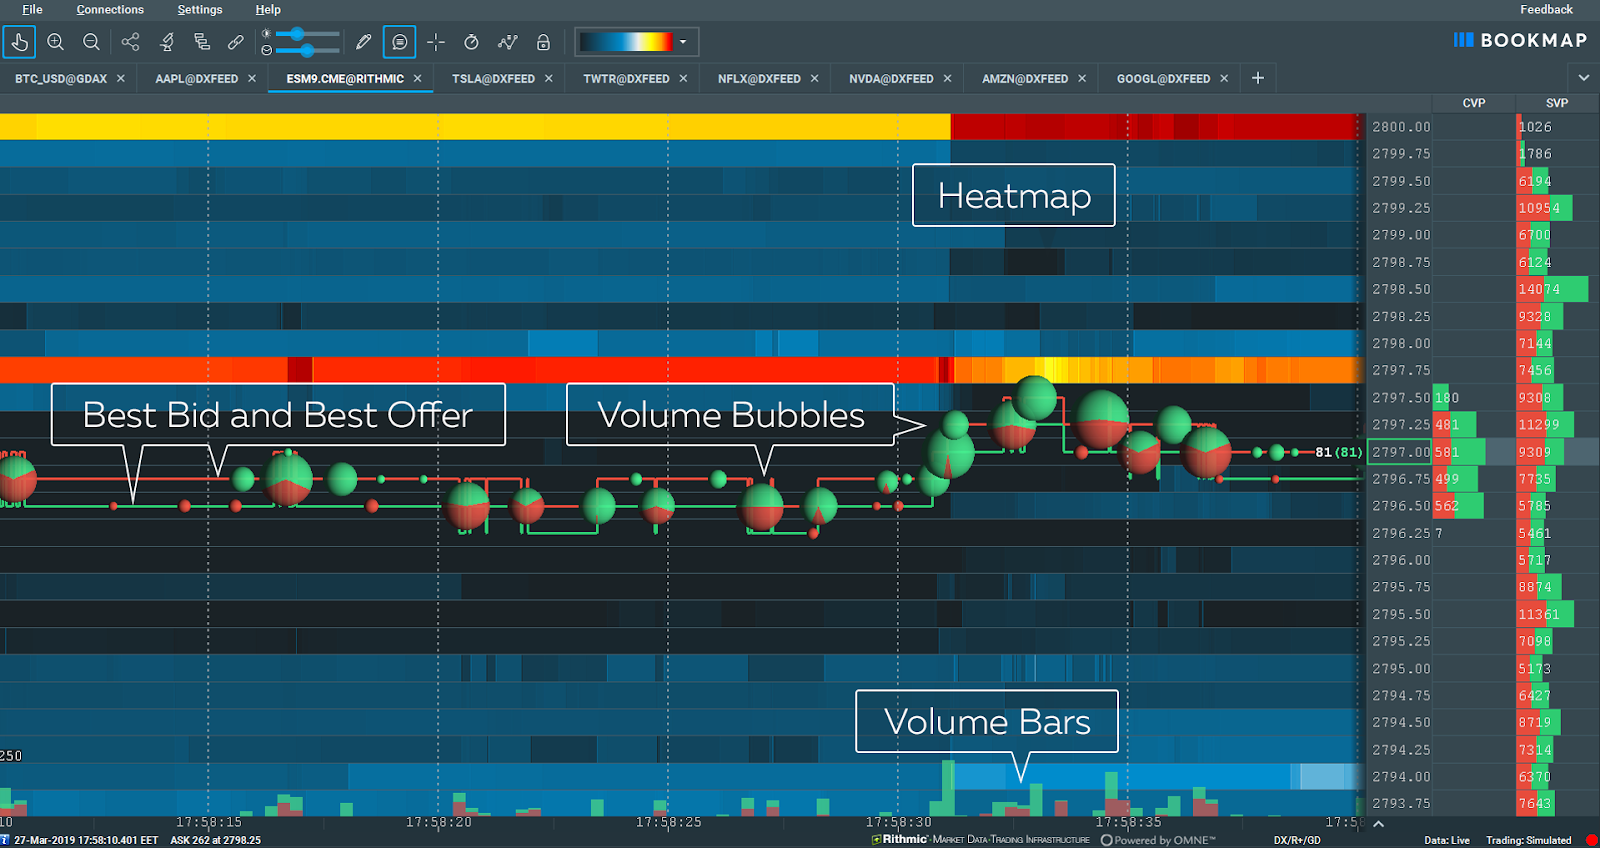This screenshot has height=848, width=1600.
Task: Open the heatmap color scheme dropdown
Action: pos(637,42)
